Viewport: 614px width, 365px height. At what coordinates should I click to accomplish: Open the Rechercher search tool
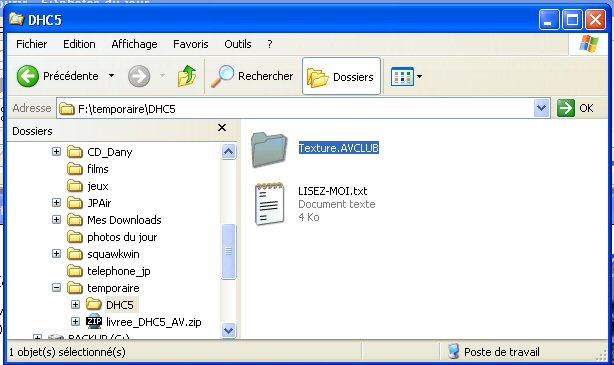[x=252, y=76]
